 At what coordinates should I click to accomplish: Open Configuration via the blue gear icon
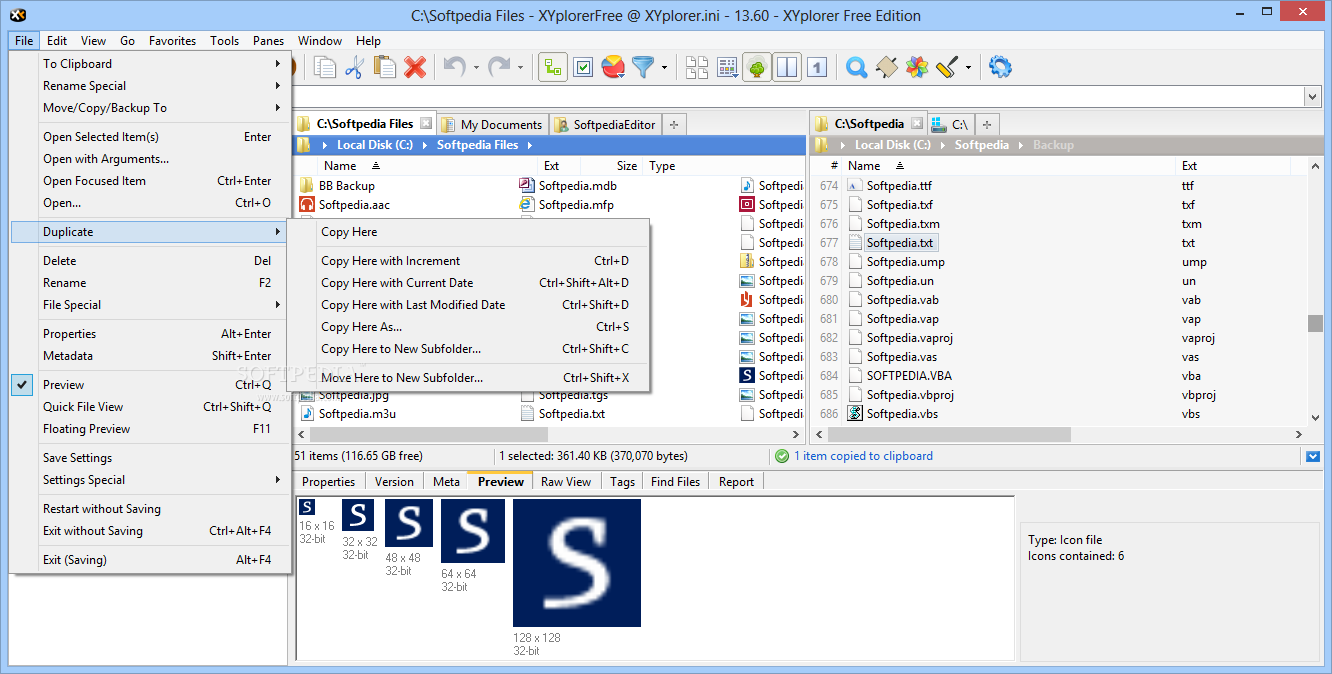point(1000,67)
